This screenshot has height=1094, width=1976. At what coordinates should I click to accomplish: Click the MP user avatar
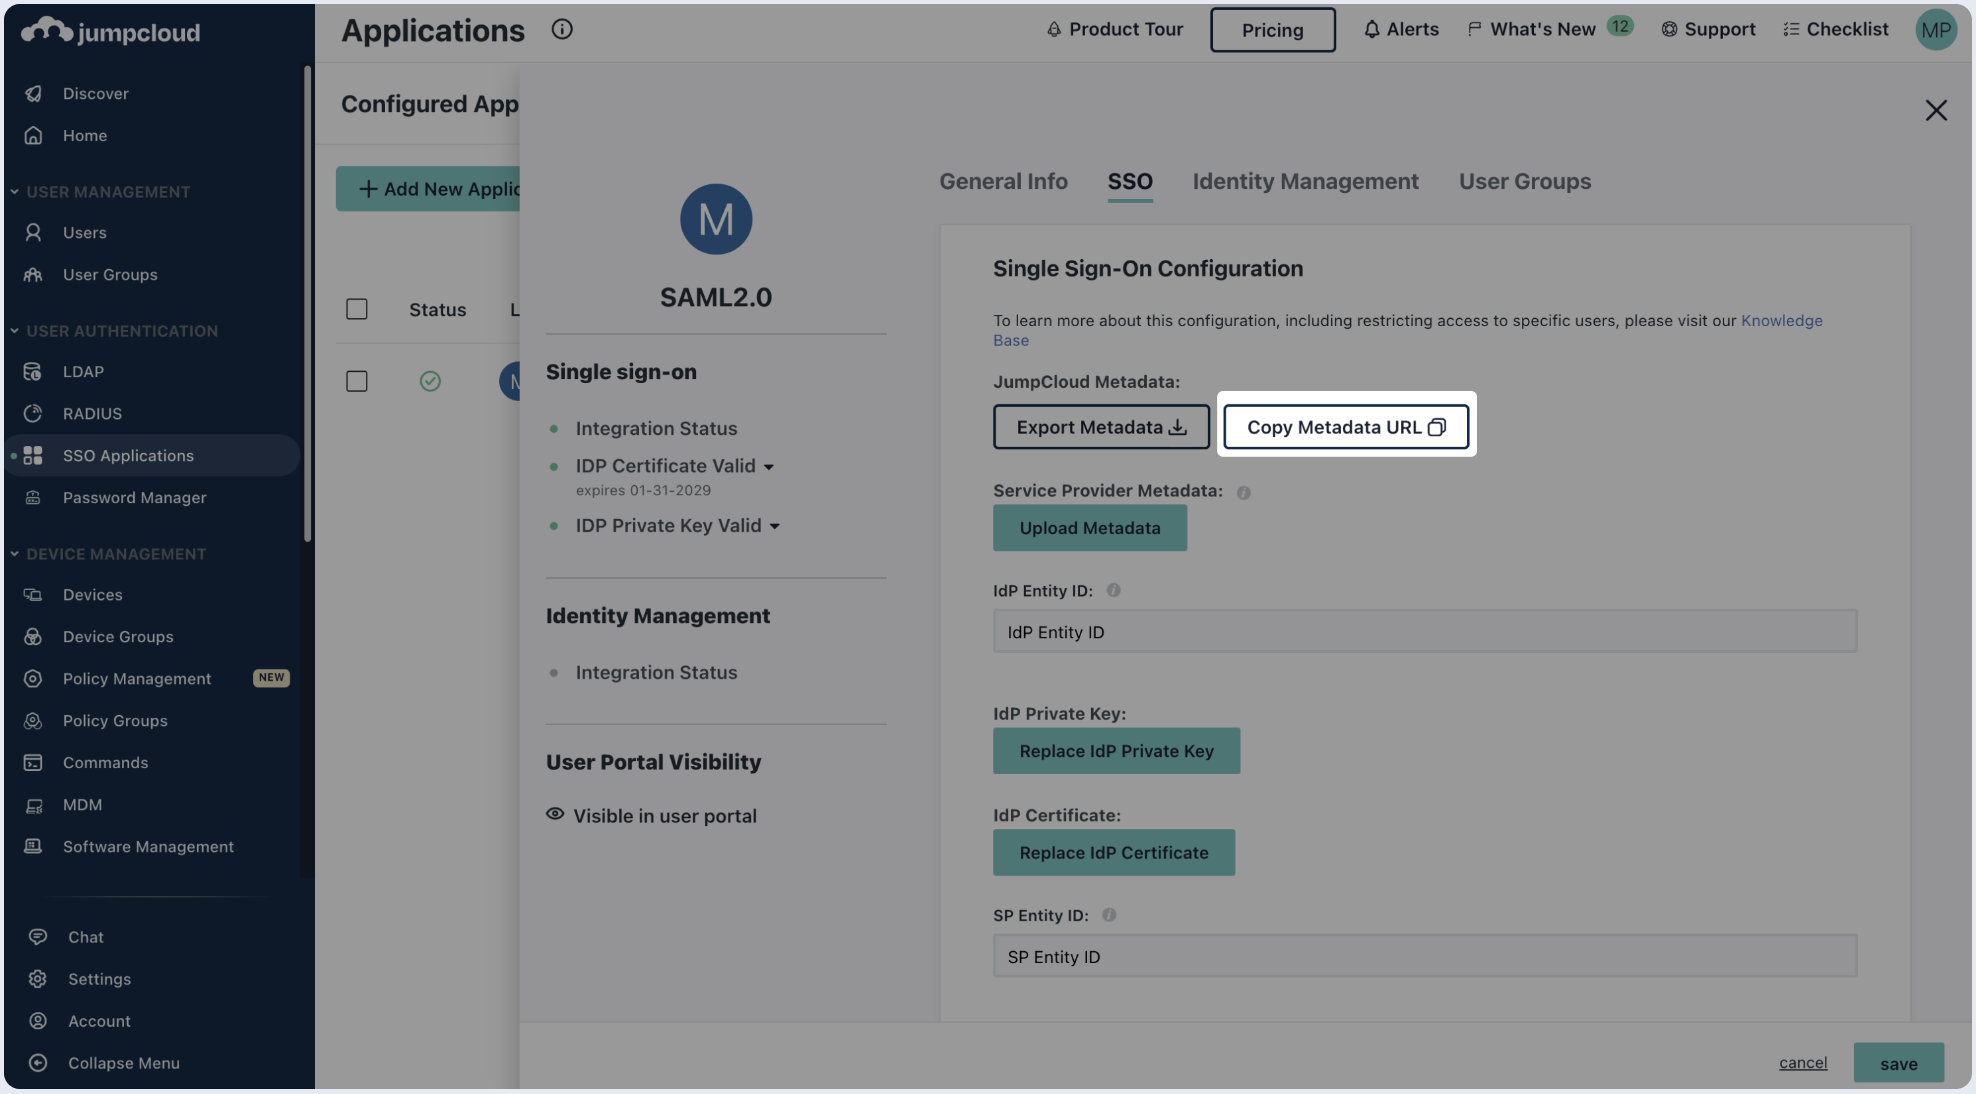pos(1935,29)
